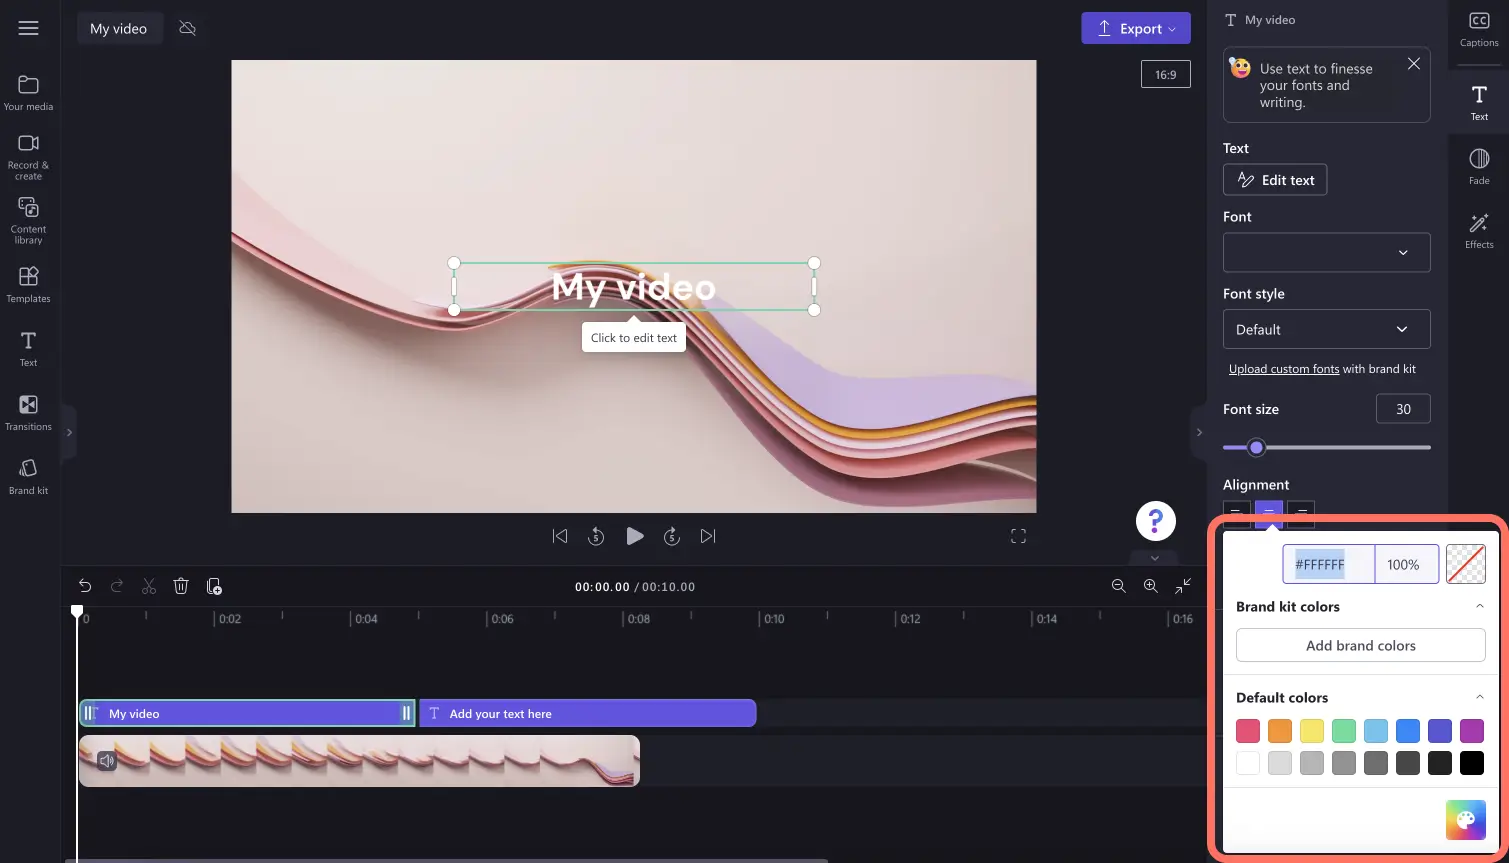Screen dimensions: 1509x863
Task: Rewind 5 seconds
Action: pyautogui.click(x=596, y=536)
